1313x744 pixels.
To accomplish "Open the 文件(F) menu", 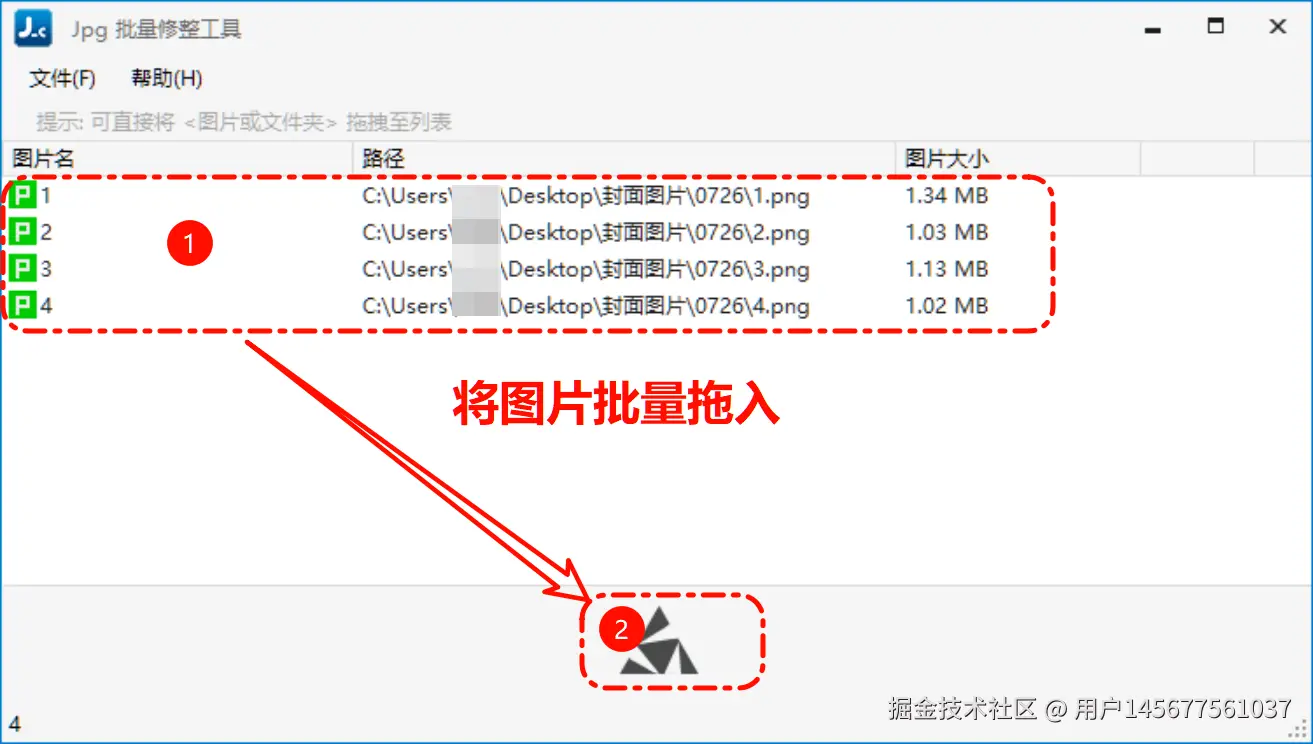I will [62, 78].
